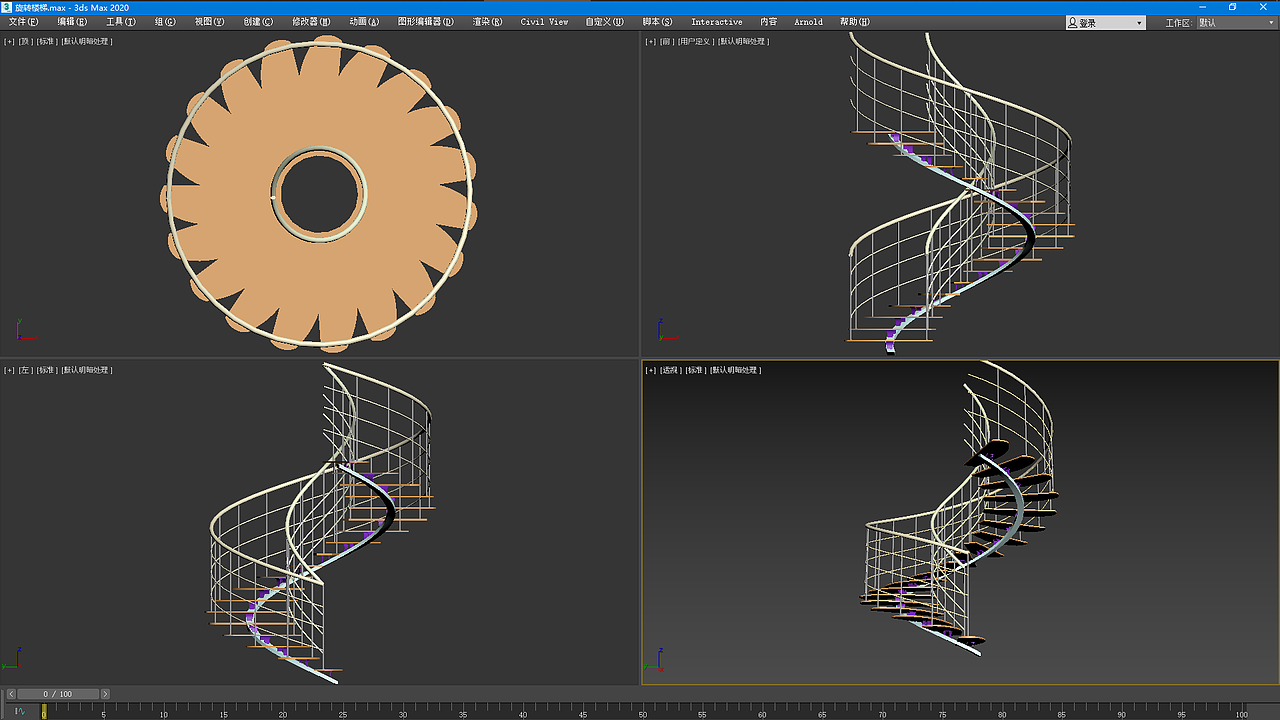This screenshot has height=720, width=1280.
Task: Open the shading menu of the front viewport
Action: pyautogui.click(x=743, y=41)
